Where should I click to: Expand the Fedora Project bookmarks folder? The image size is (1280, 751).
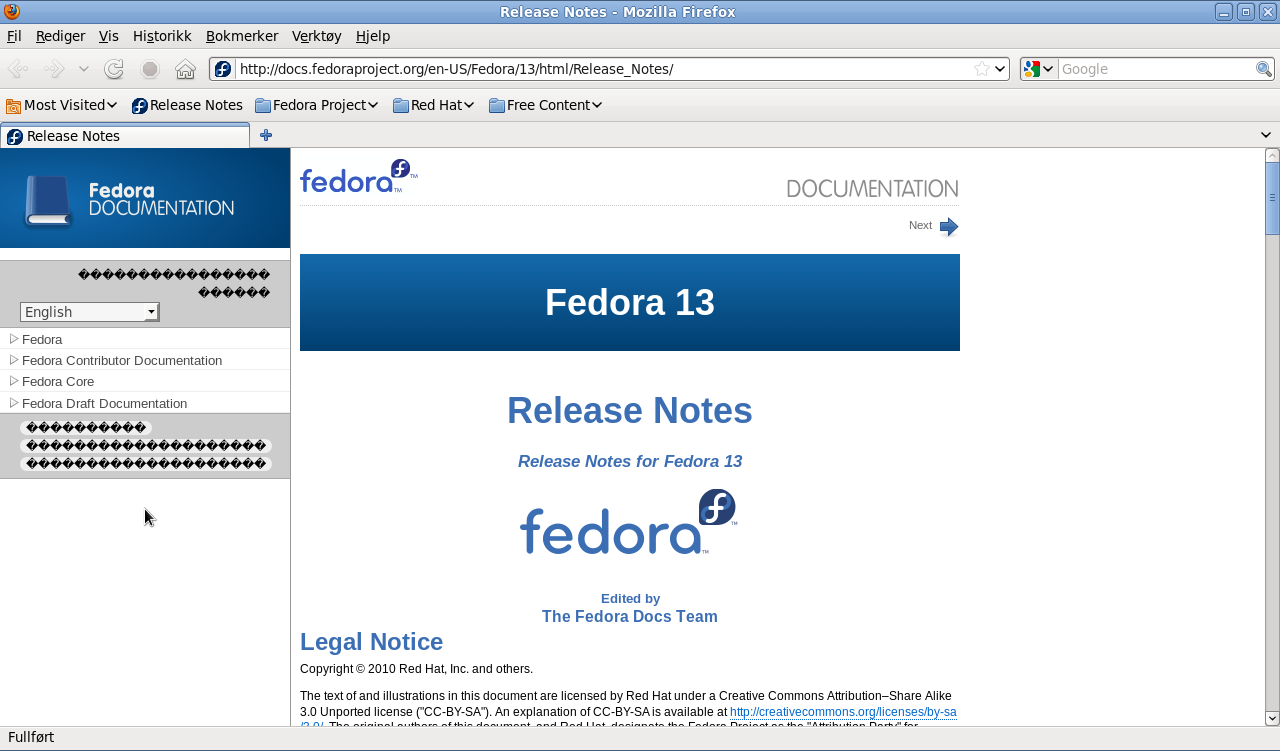pyautogui.click(x=316, y=105)
